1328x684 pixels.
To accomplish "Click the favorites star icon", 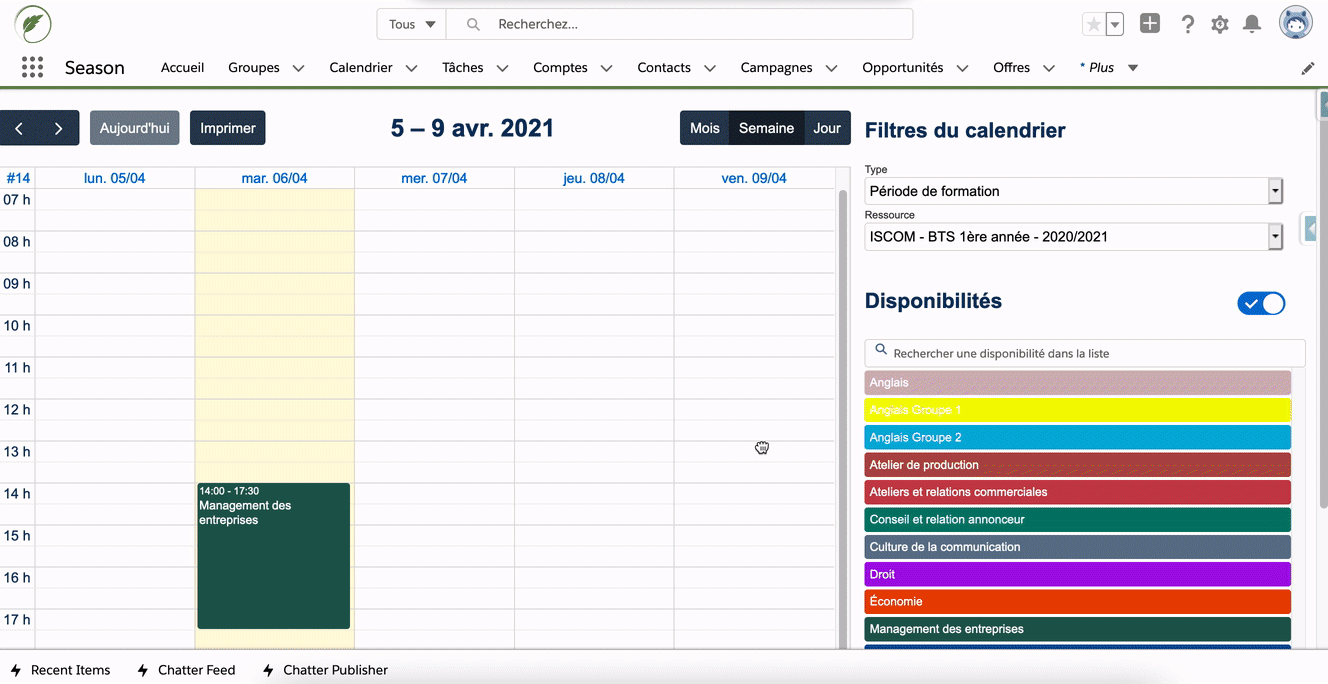I will pyautogui.click(x=1094, y=23).
